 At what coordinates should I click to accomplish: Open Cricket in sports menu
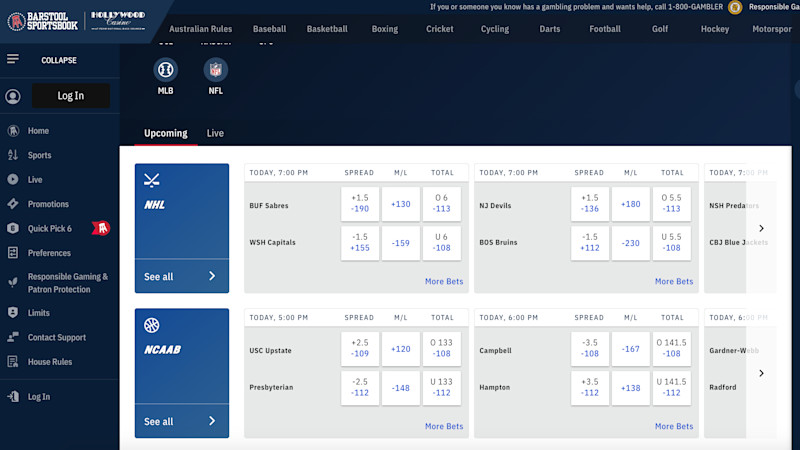(439, 29)
